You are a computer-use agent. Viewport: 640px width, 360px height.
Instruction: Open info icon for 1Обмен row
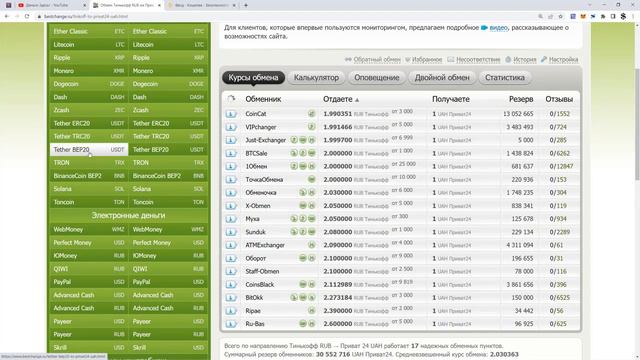pyautogui.click(x=231, y=167)
